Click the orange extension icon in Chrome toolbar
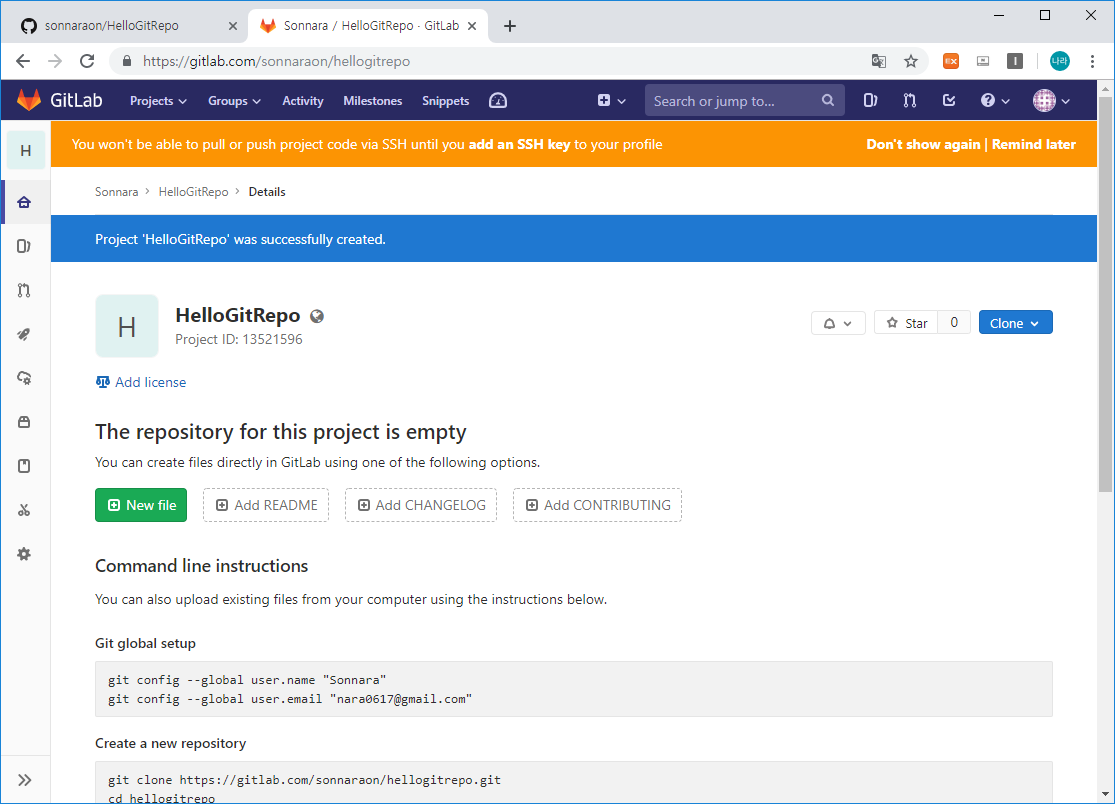Screen dimensions: 1115x804 coord(951,61)
